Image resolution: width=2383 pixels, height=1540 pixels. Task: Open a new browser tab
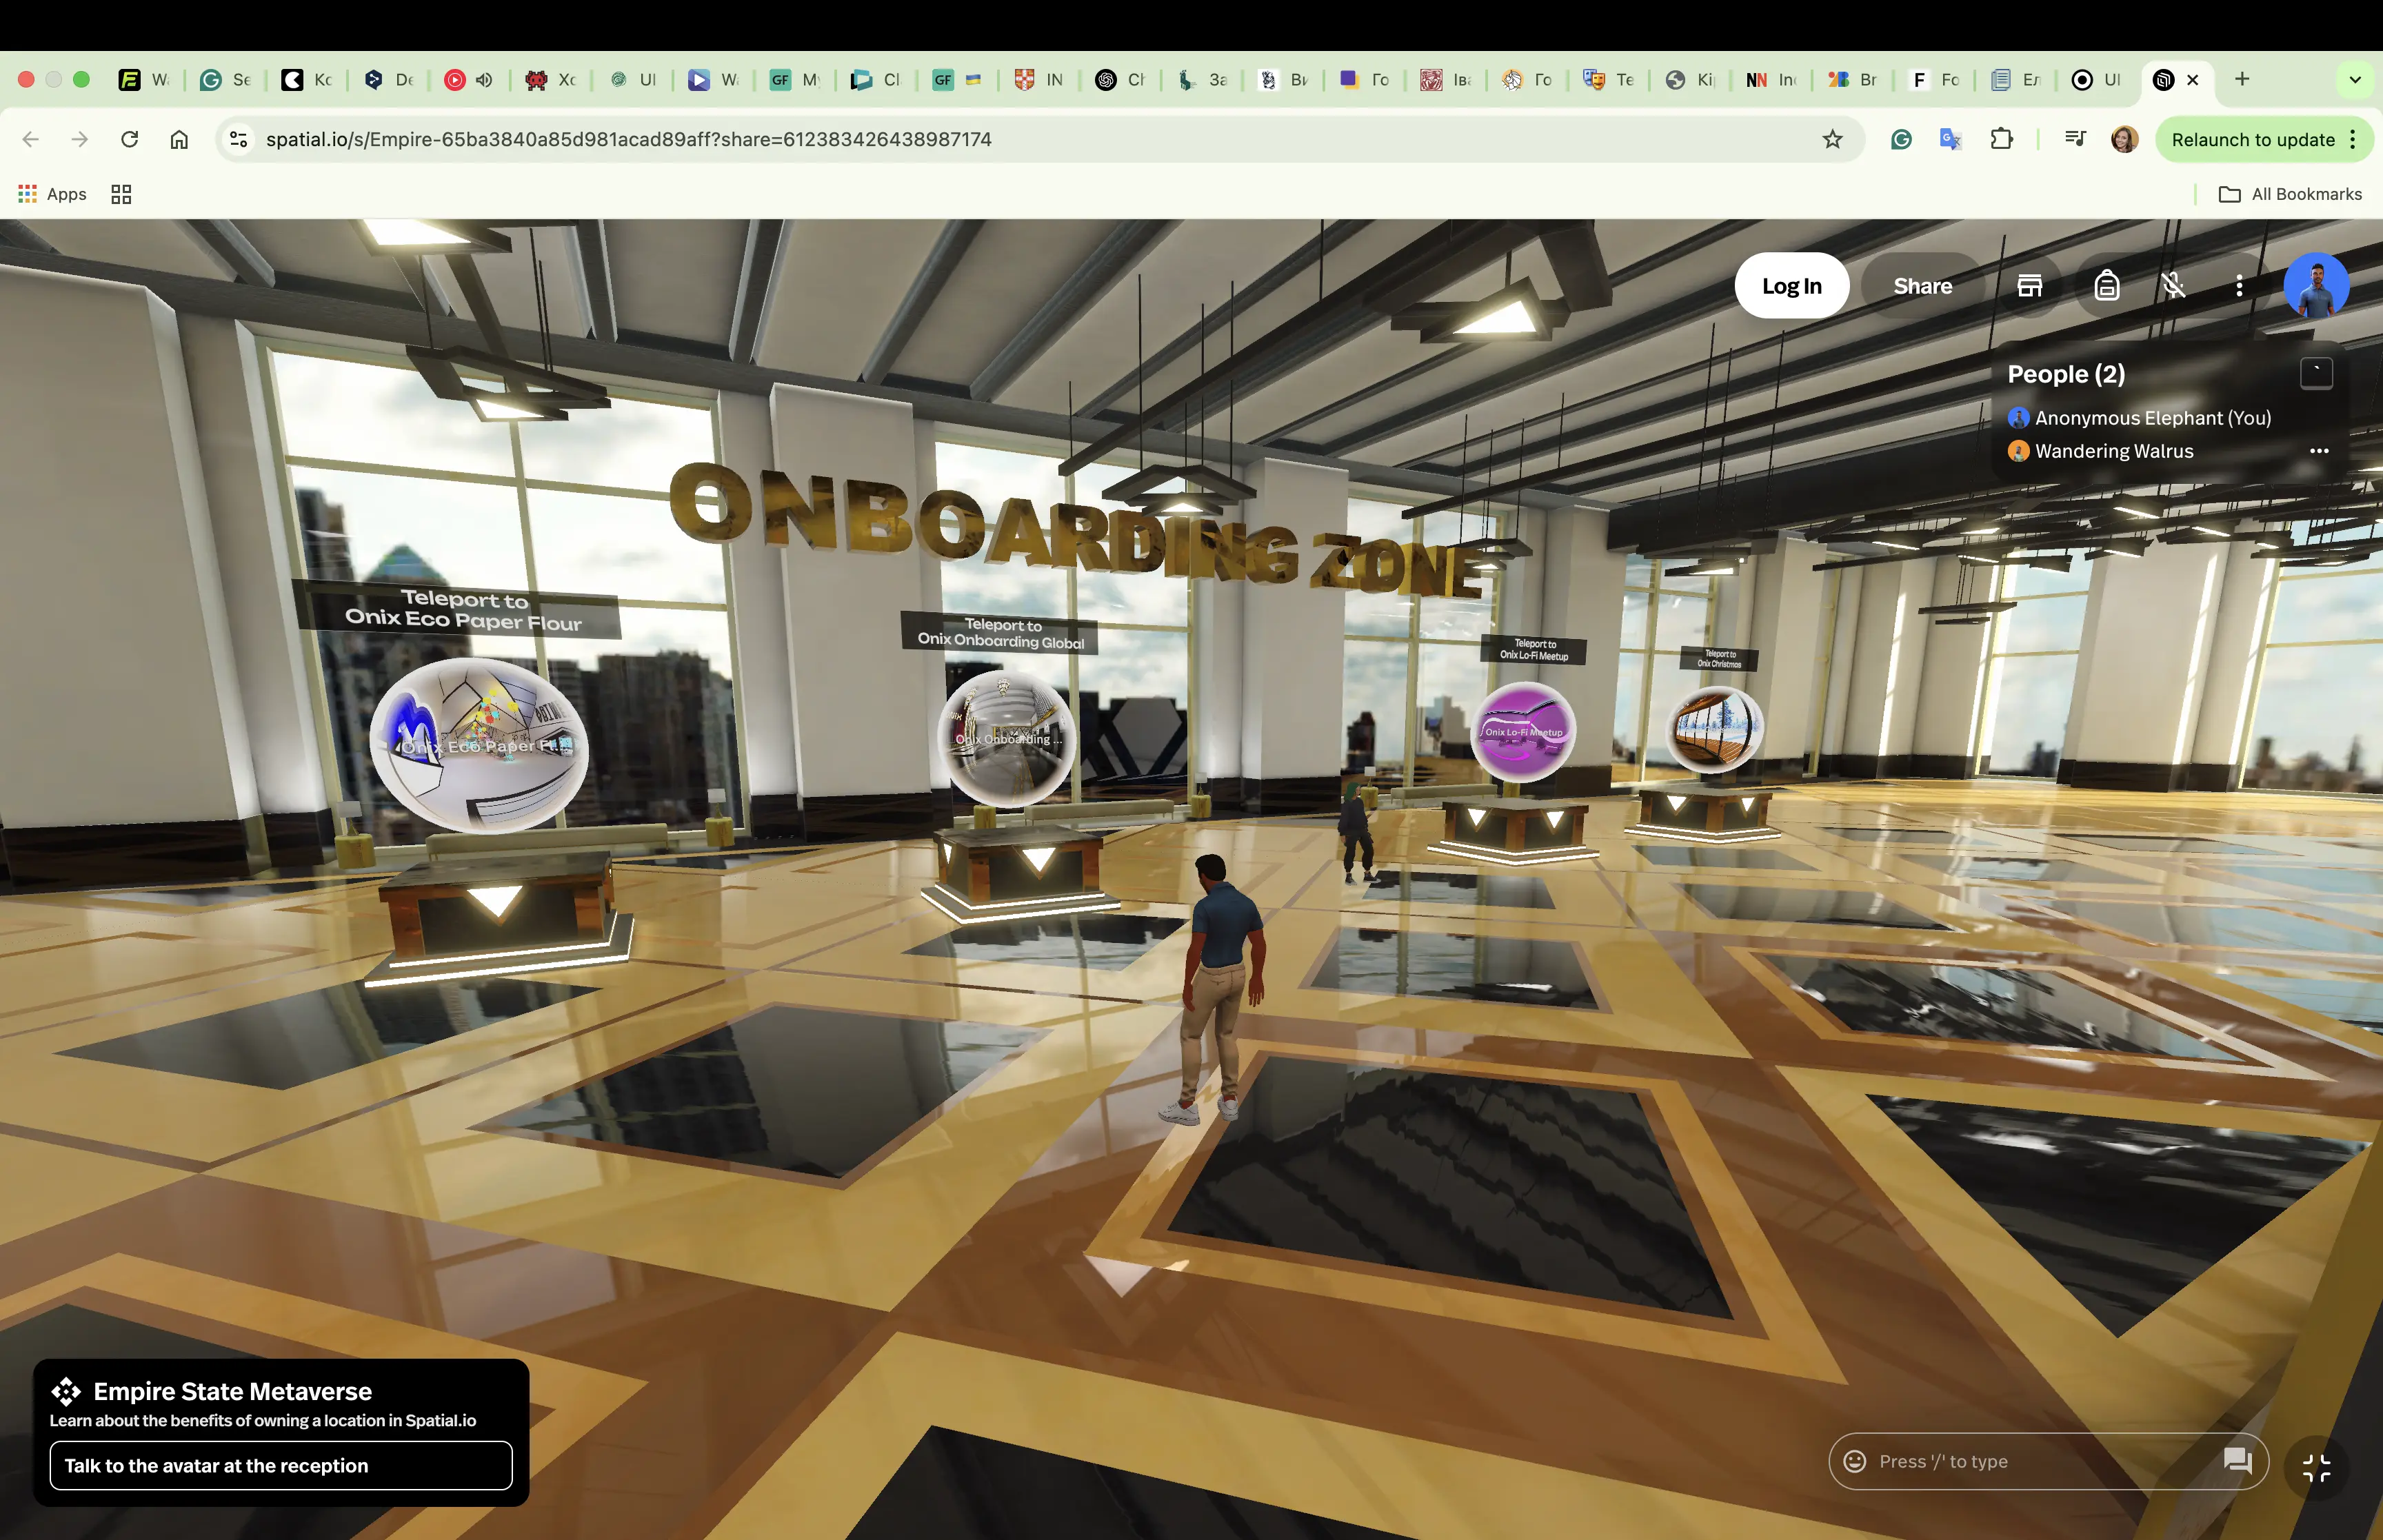[2242, 79]
